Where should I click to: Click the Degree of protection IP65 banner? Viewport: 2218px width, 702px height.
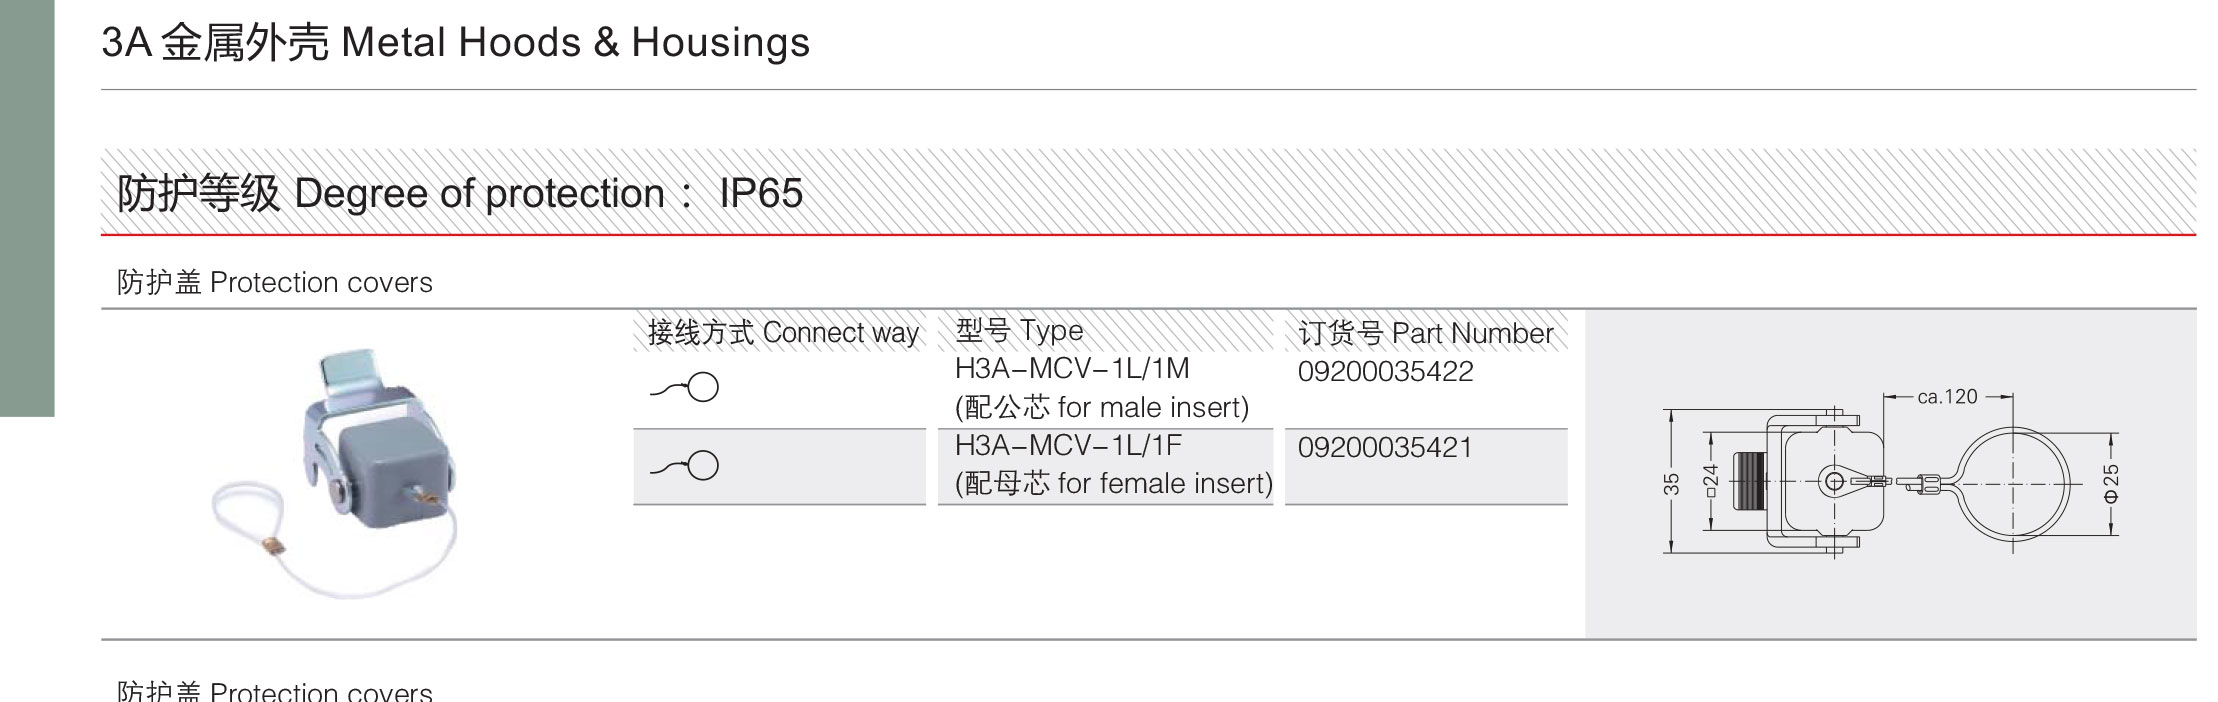[x=1148, y=192]
